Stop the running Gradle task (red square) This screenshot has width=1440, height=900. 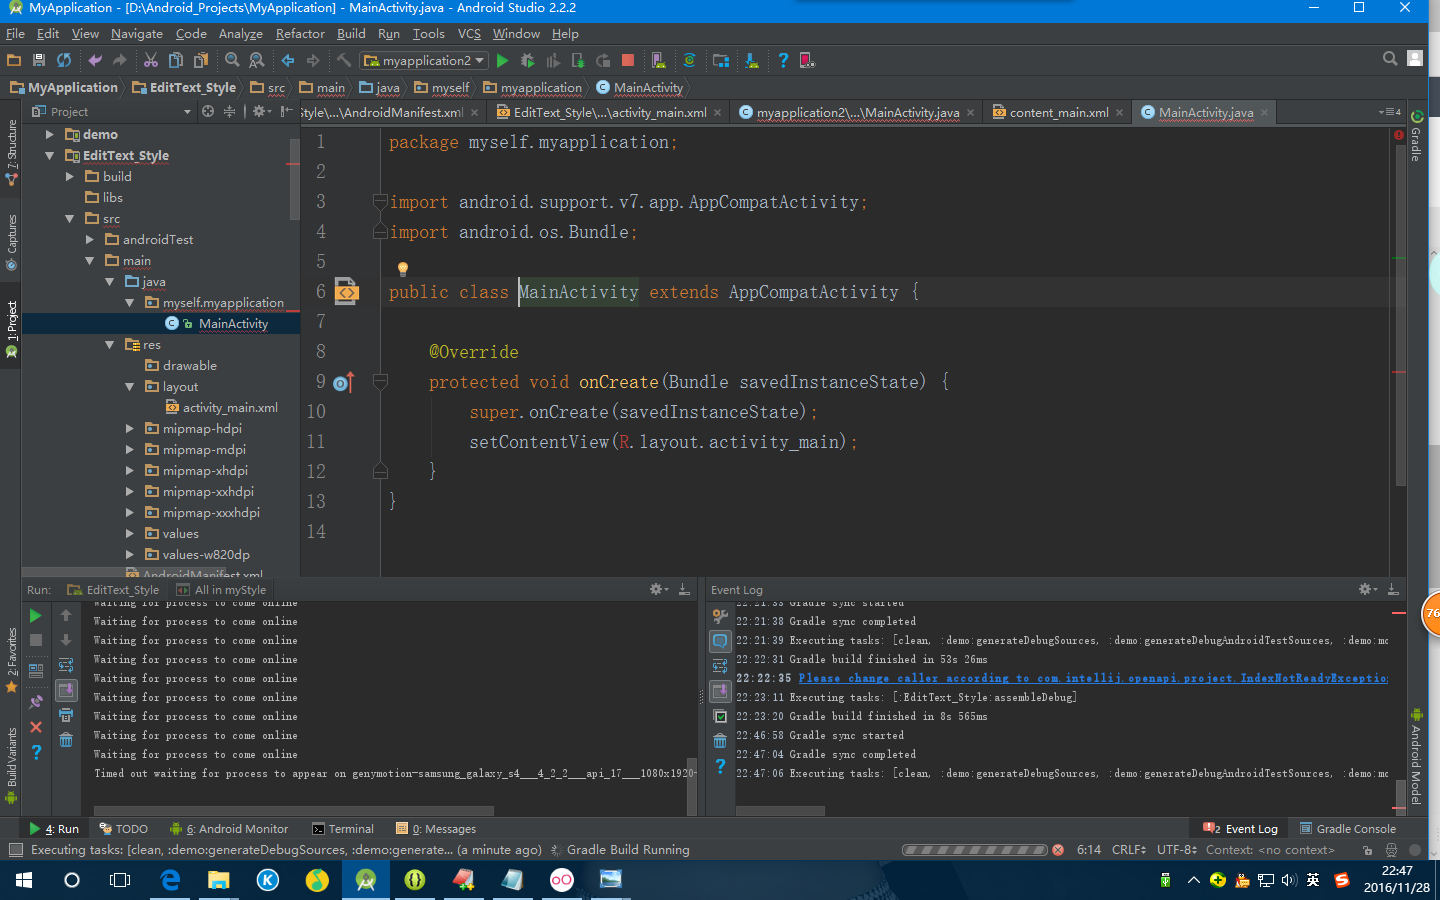click(x=627, y=60)
